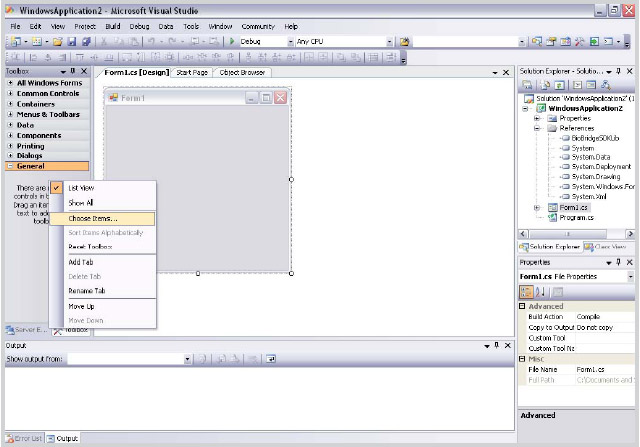The width and height of the screenshot is (640, 447).
Task: Click the Categorized button in Properties panel
Action: 527,292
